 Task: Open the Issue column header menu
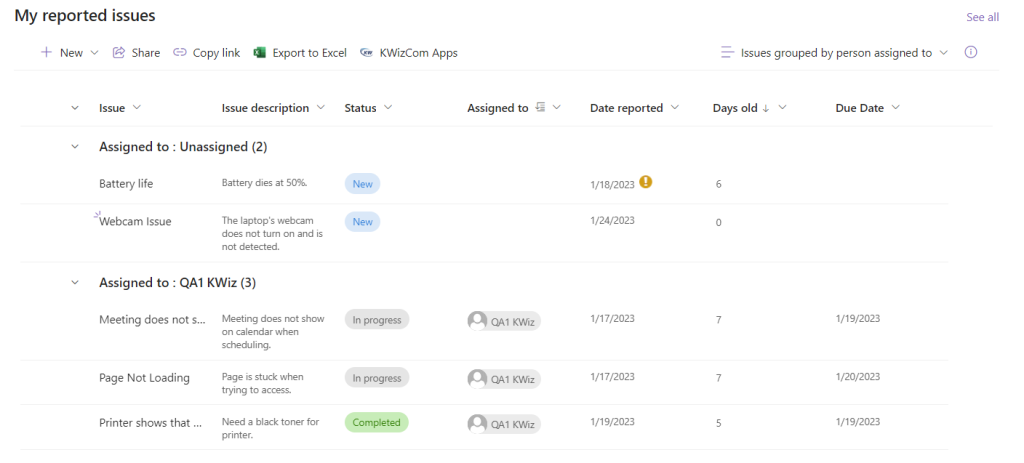[137, 108]
